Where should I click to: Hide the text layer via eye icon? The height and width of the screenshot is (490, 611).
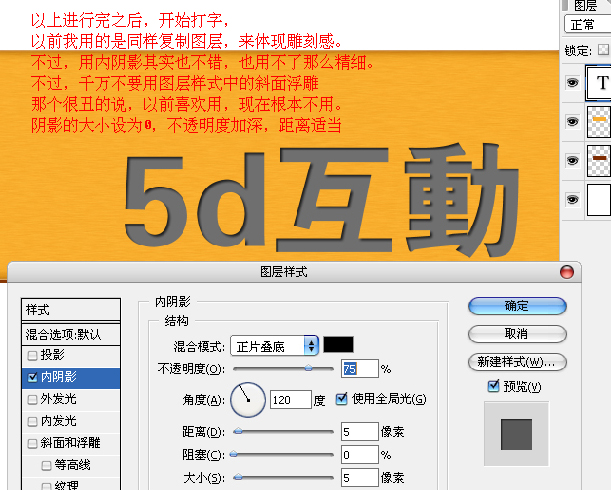572,82
